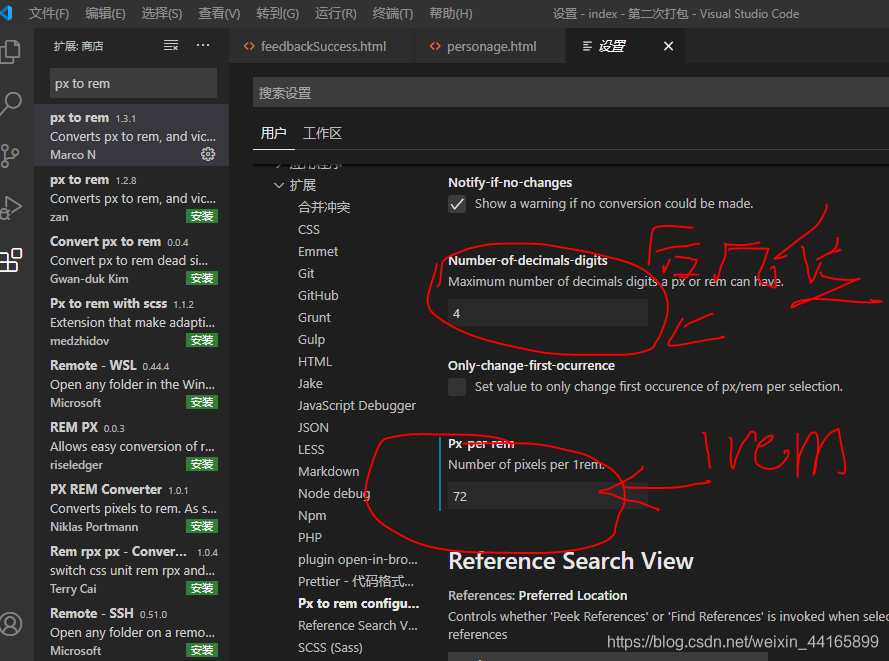Screen dimensions: 889x661
Task: Open the 帮助(H) menu
Action: 451,14
